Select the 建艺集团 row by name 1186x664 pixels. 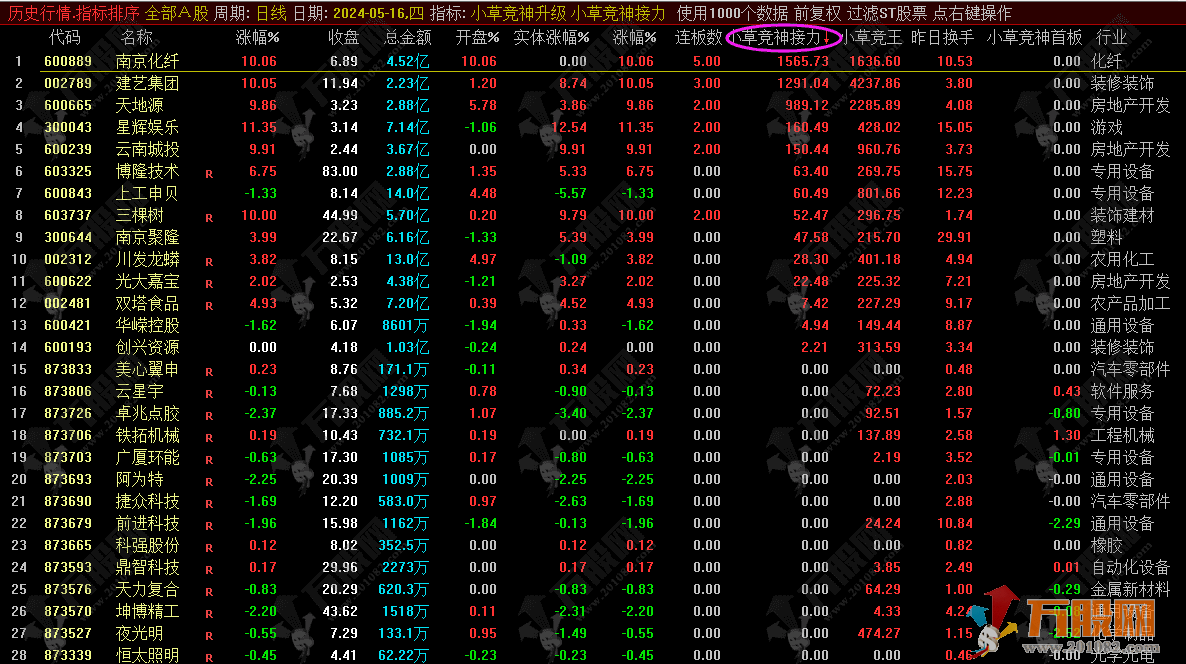coord(148,83)
